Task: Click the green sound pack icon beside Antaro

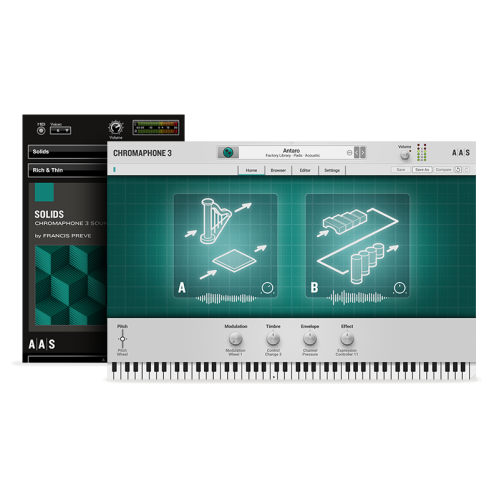Action: [x=228, y=153]
